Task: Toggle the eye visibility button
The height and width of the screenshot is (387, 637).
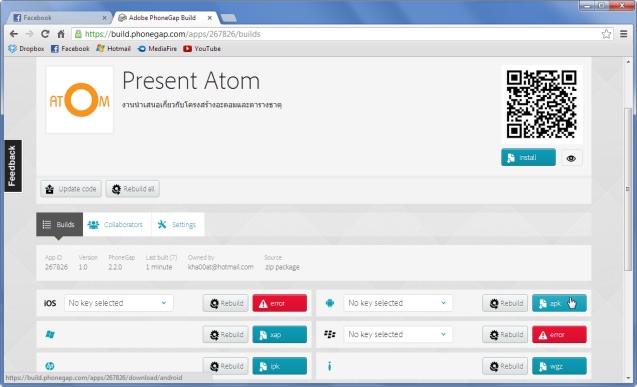Action: point(572,158)
